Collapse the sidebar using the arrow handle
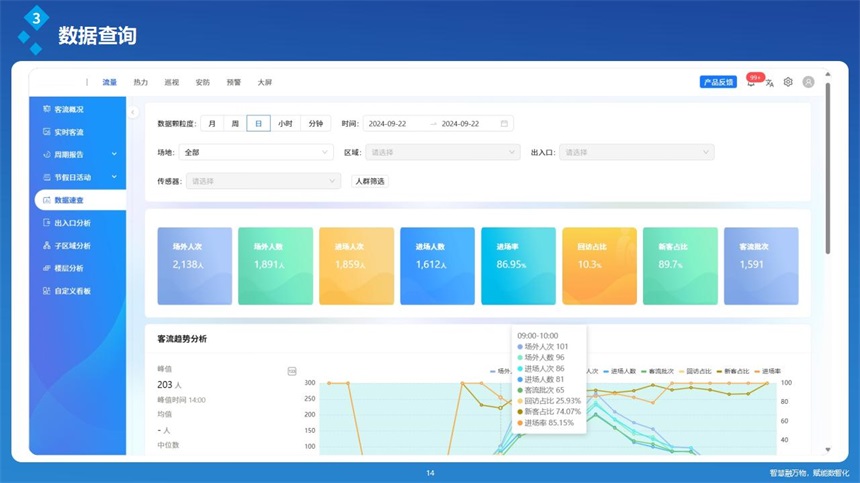The image size is (860, 483). 132,113
